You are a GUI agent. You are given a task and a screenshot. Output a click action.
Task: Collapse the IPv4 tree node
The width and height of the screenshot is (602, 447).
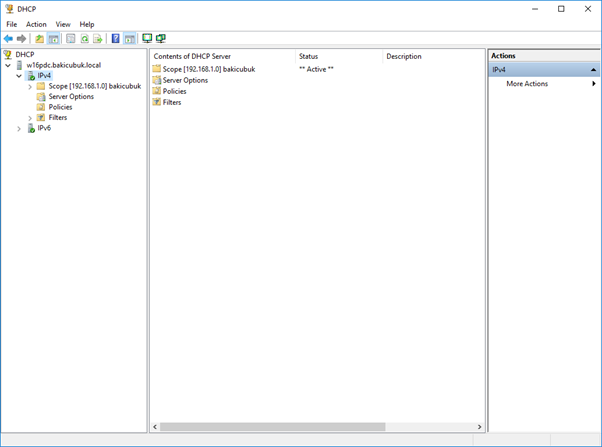[19, 76]
